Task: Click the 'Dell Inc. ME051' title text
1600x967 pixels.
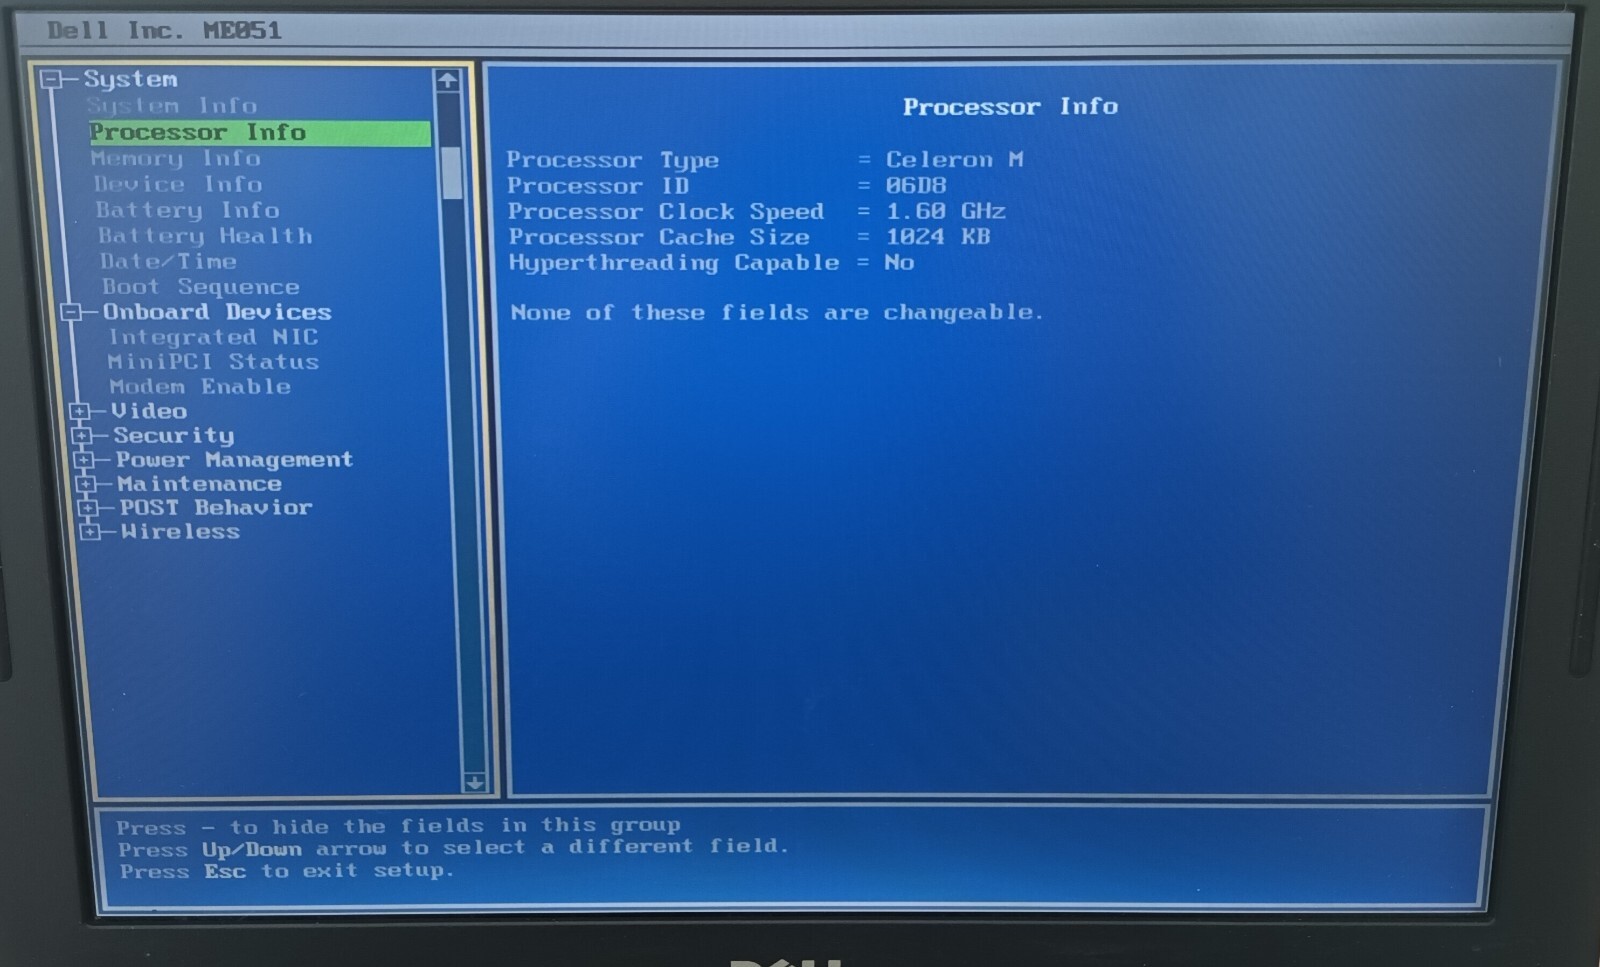Action: click(164, 31)
